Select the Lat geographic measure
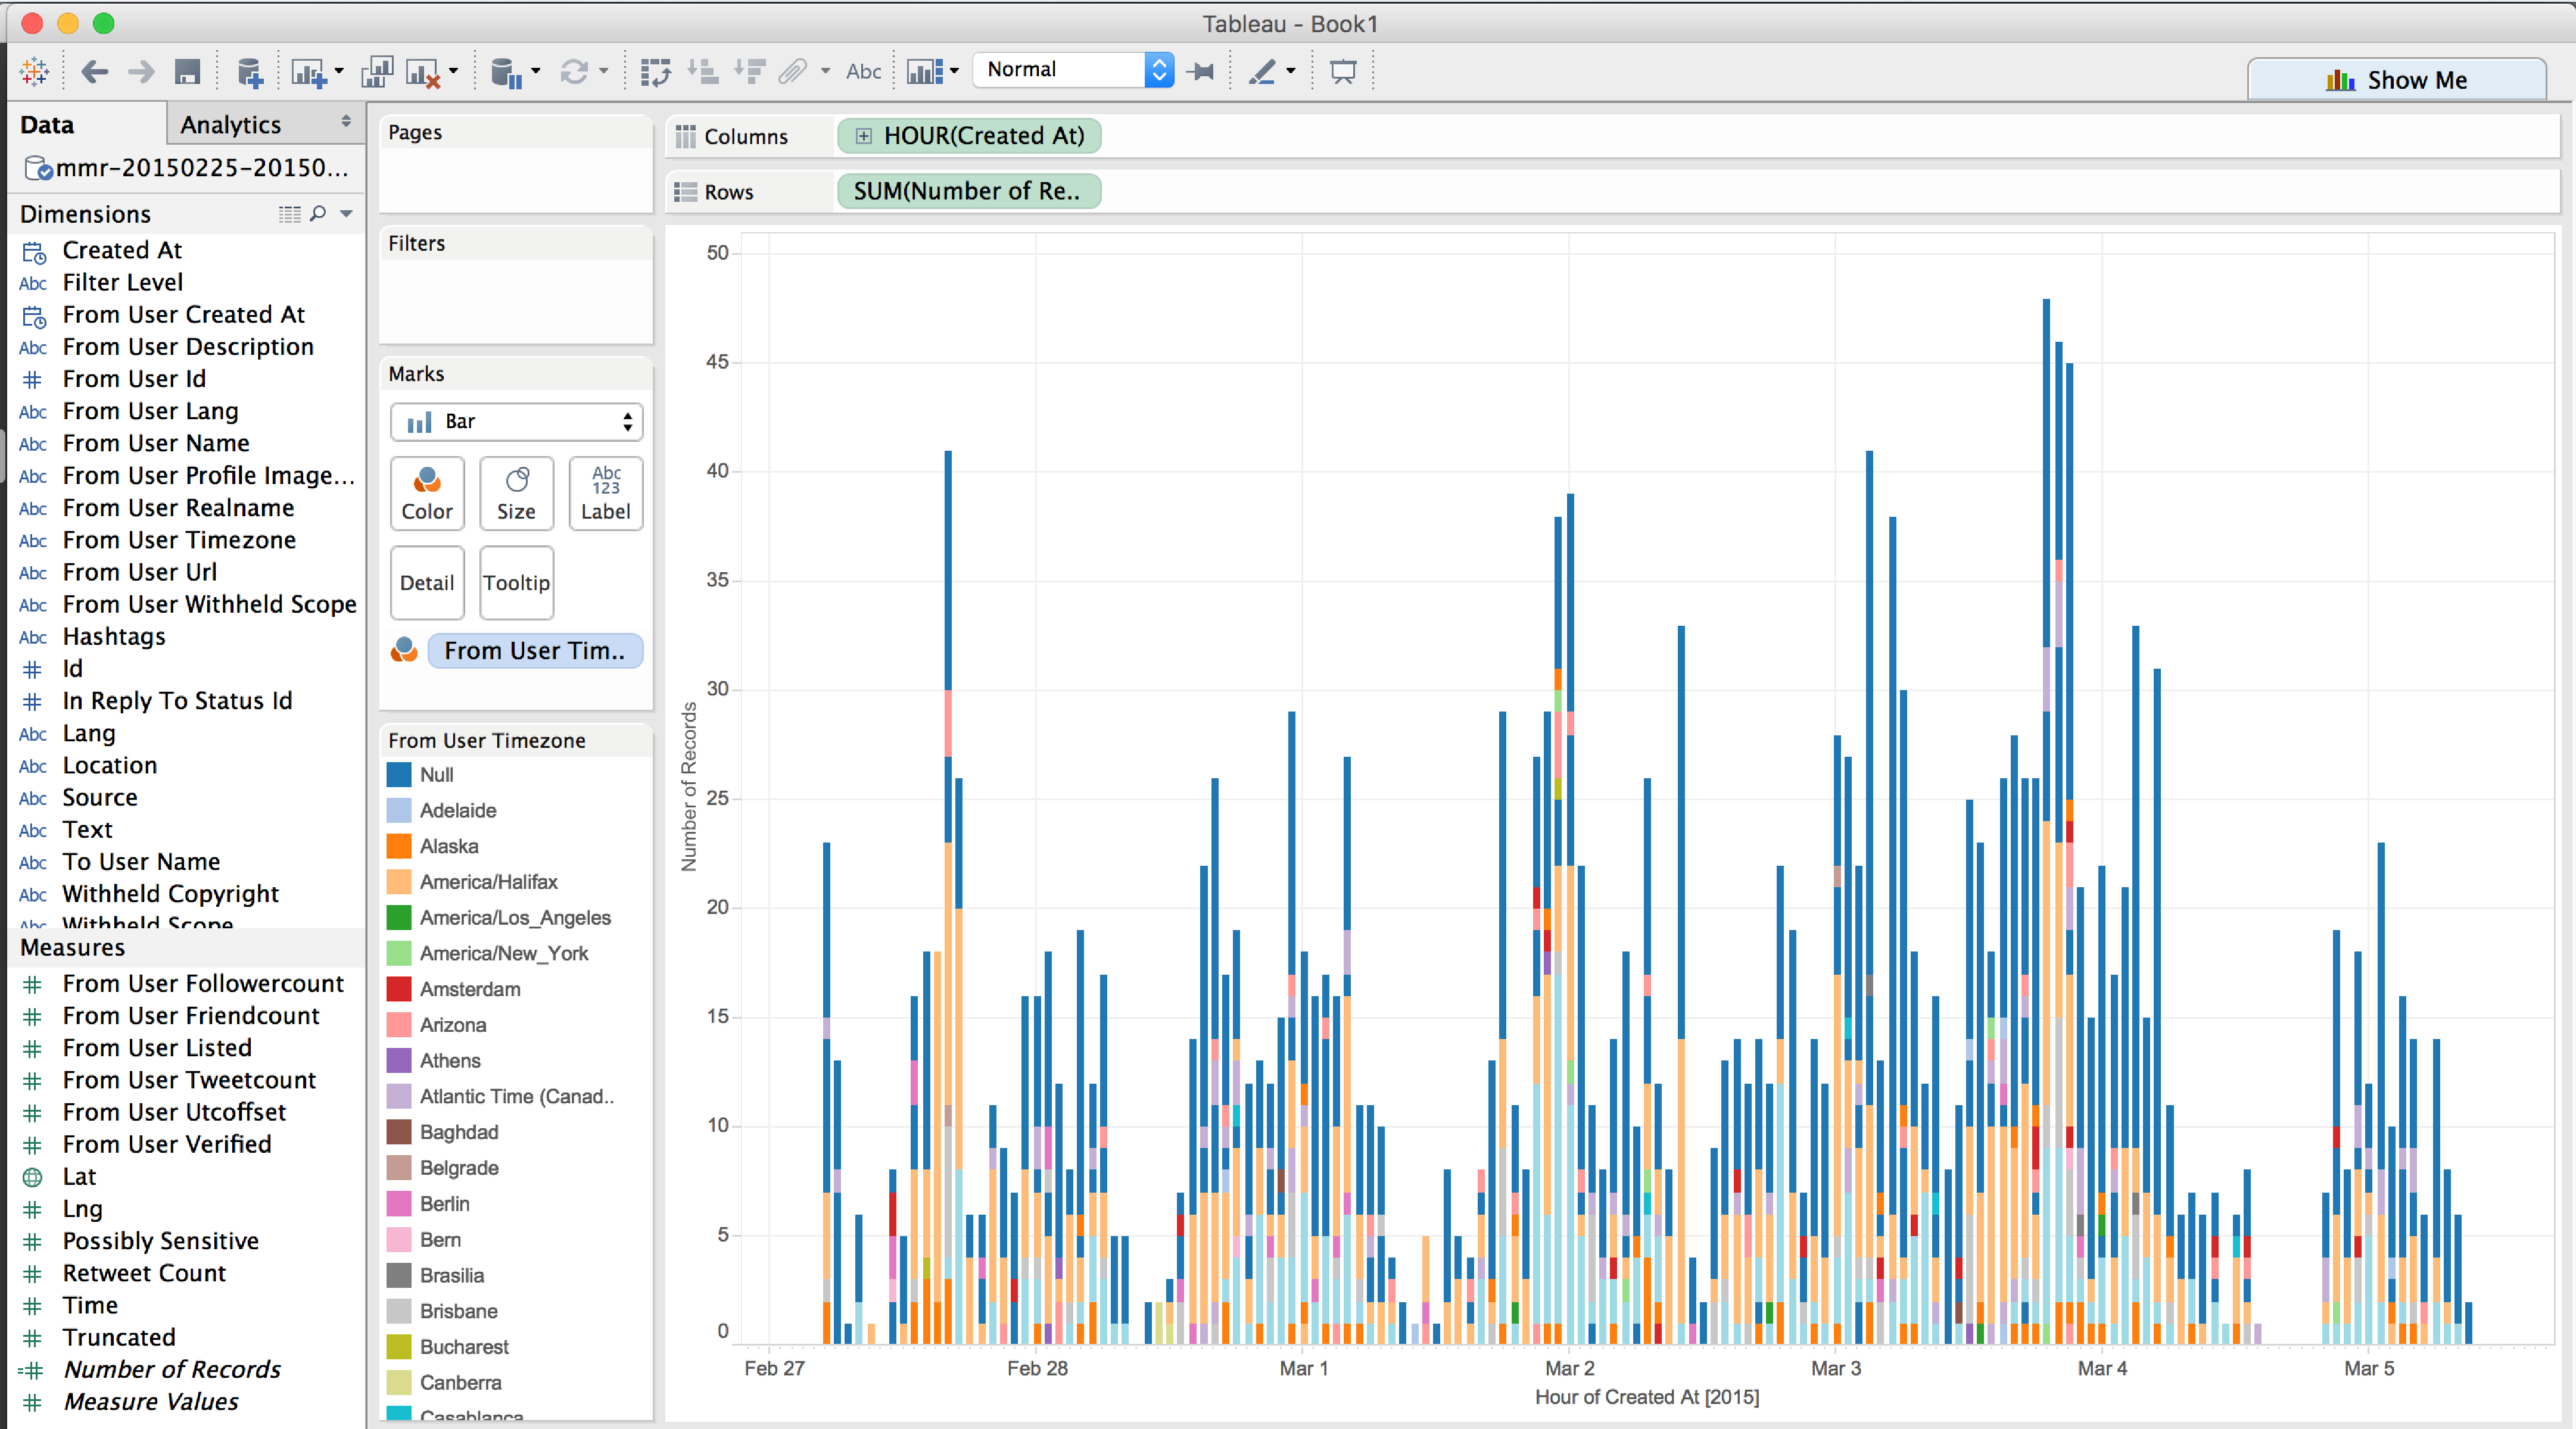Screen dimensions: 2576x1429 click(x=79, y=1177)
